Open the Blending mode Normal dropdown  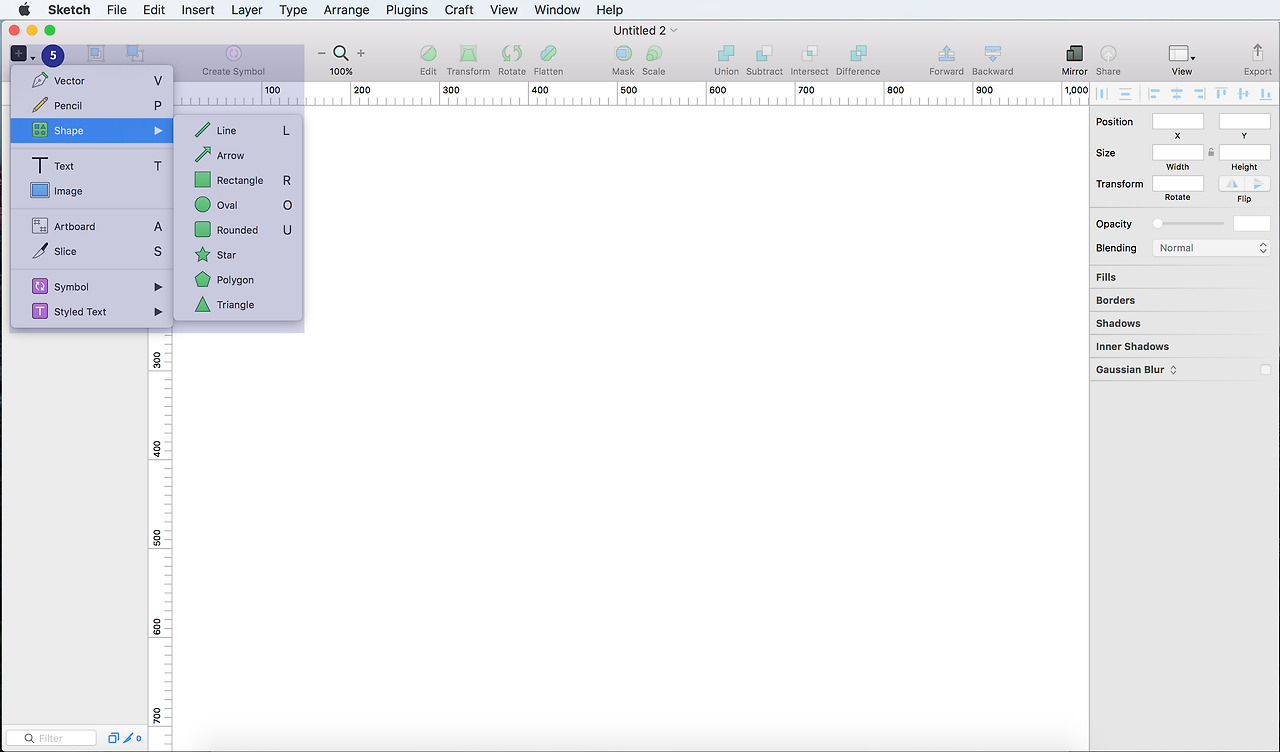pyautogui.click(x=1212, y=248)
